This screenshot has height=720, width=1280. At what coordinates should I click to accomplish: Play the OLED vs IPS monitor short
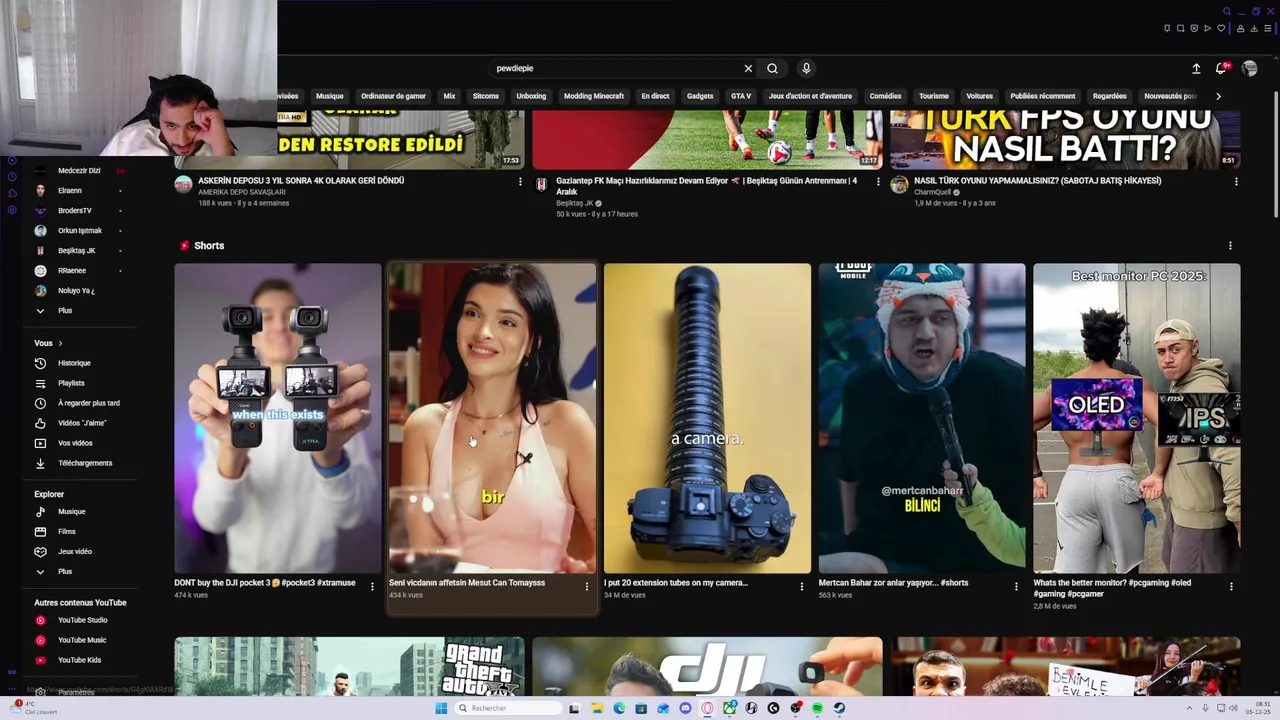click(x=1137, y=418)
